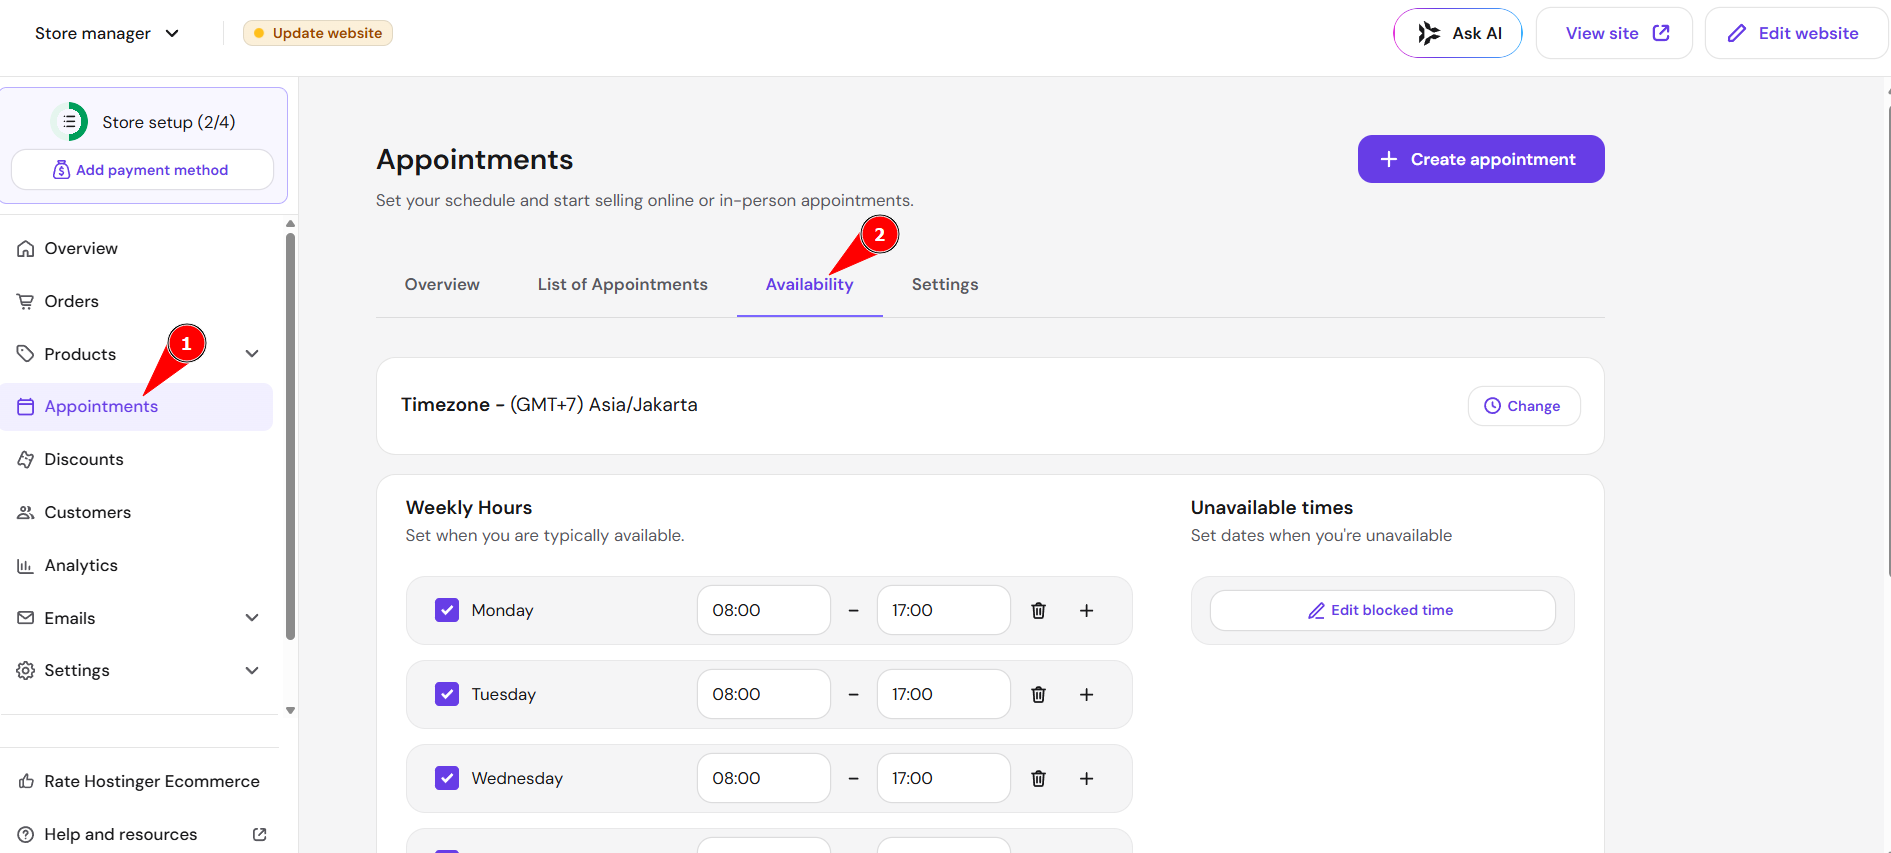Click the Edit blocked time button
The image size is (1891, 853).
pos(1382,610)
